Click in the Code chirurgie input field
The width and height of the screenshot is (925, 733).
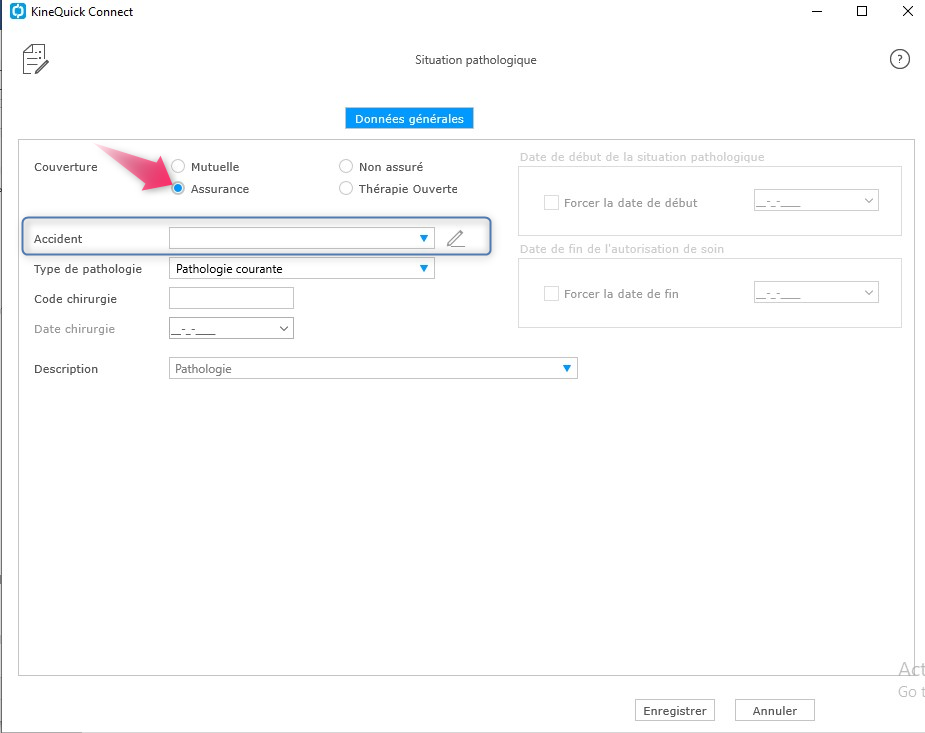[x=231, y=298]
